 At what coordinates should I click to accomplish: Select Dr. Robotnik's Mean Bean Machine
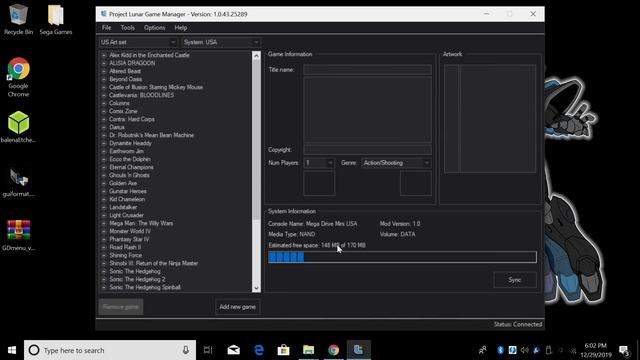pyautogui.click(x=151, y=135)
